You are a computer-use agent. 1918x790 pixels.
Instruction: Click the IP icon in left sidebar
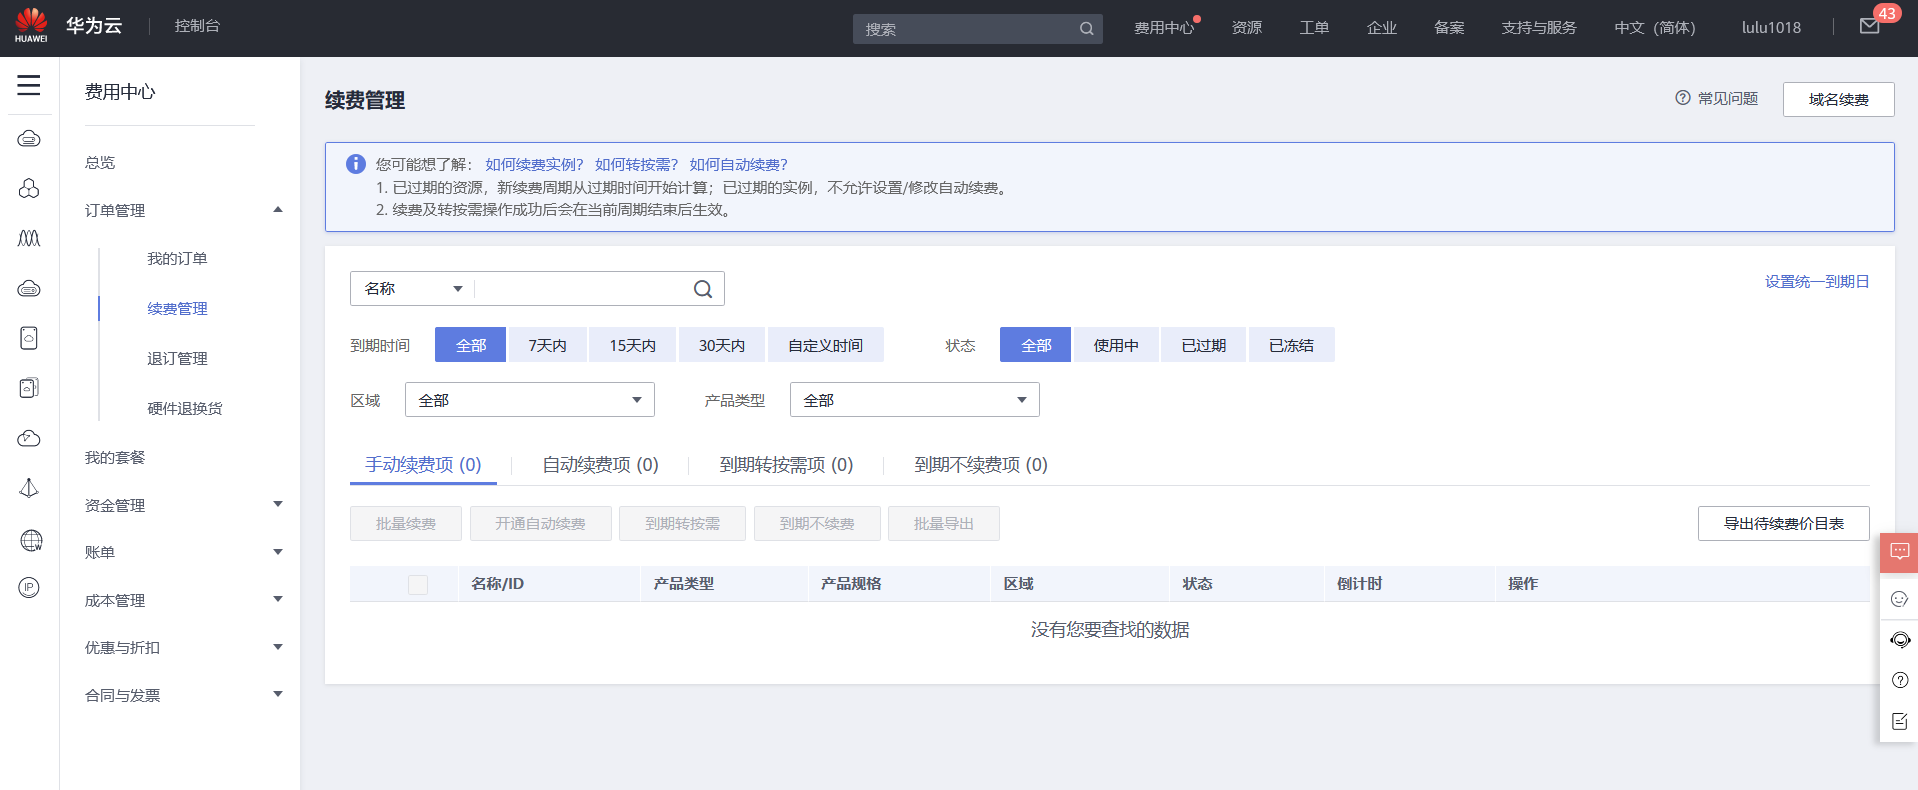tap(29, 587)
